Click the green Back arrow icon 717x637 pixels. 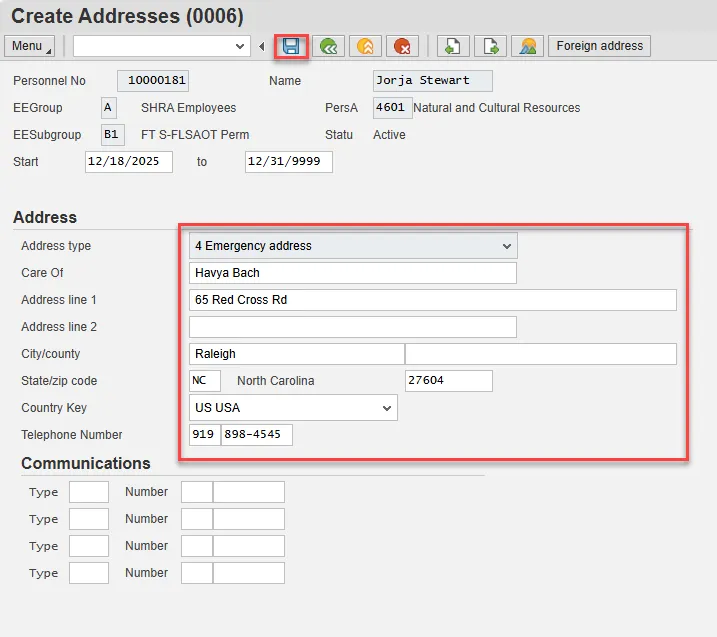[327, 46]
